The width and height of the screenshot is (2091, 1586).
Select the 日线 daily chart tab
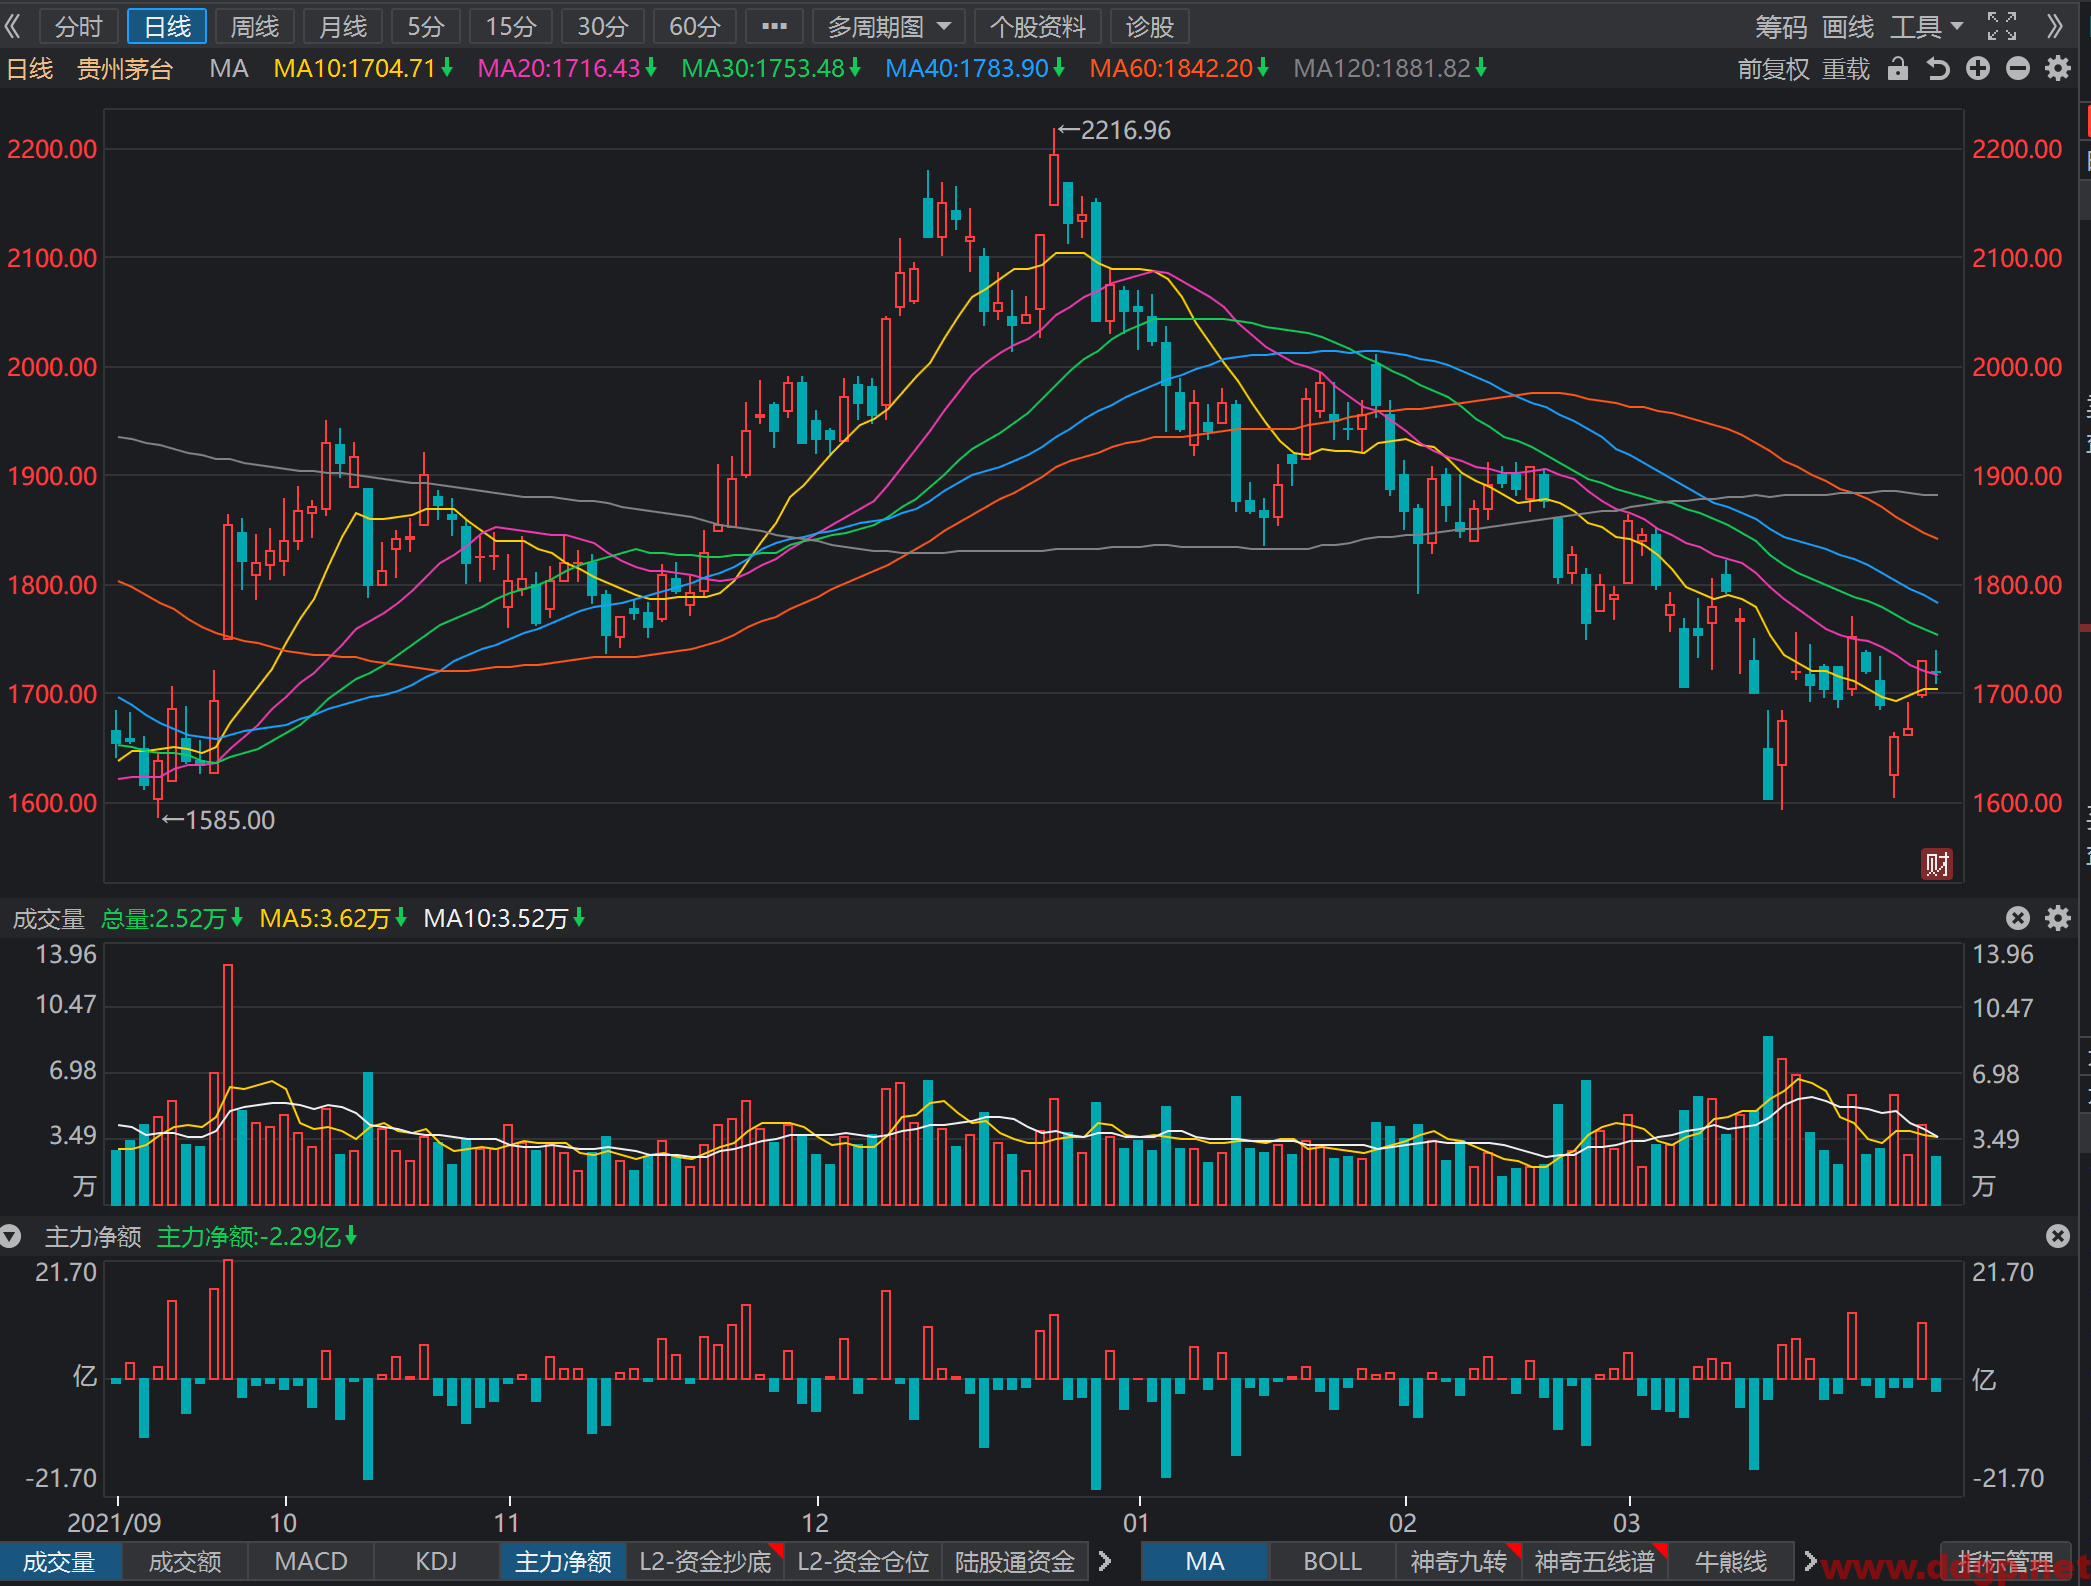click(x=167, y=27)
